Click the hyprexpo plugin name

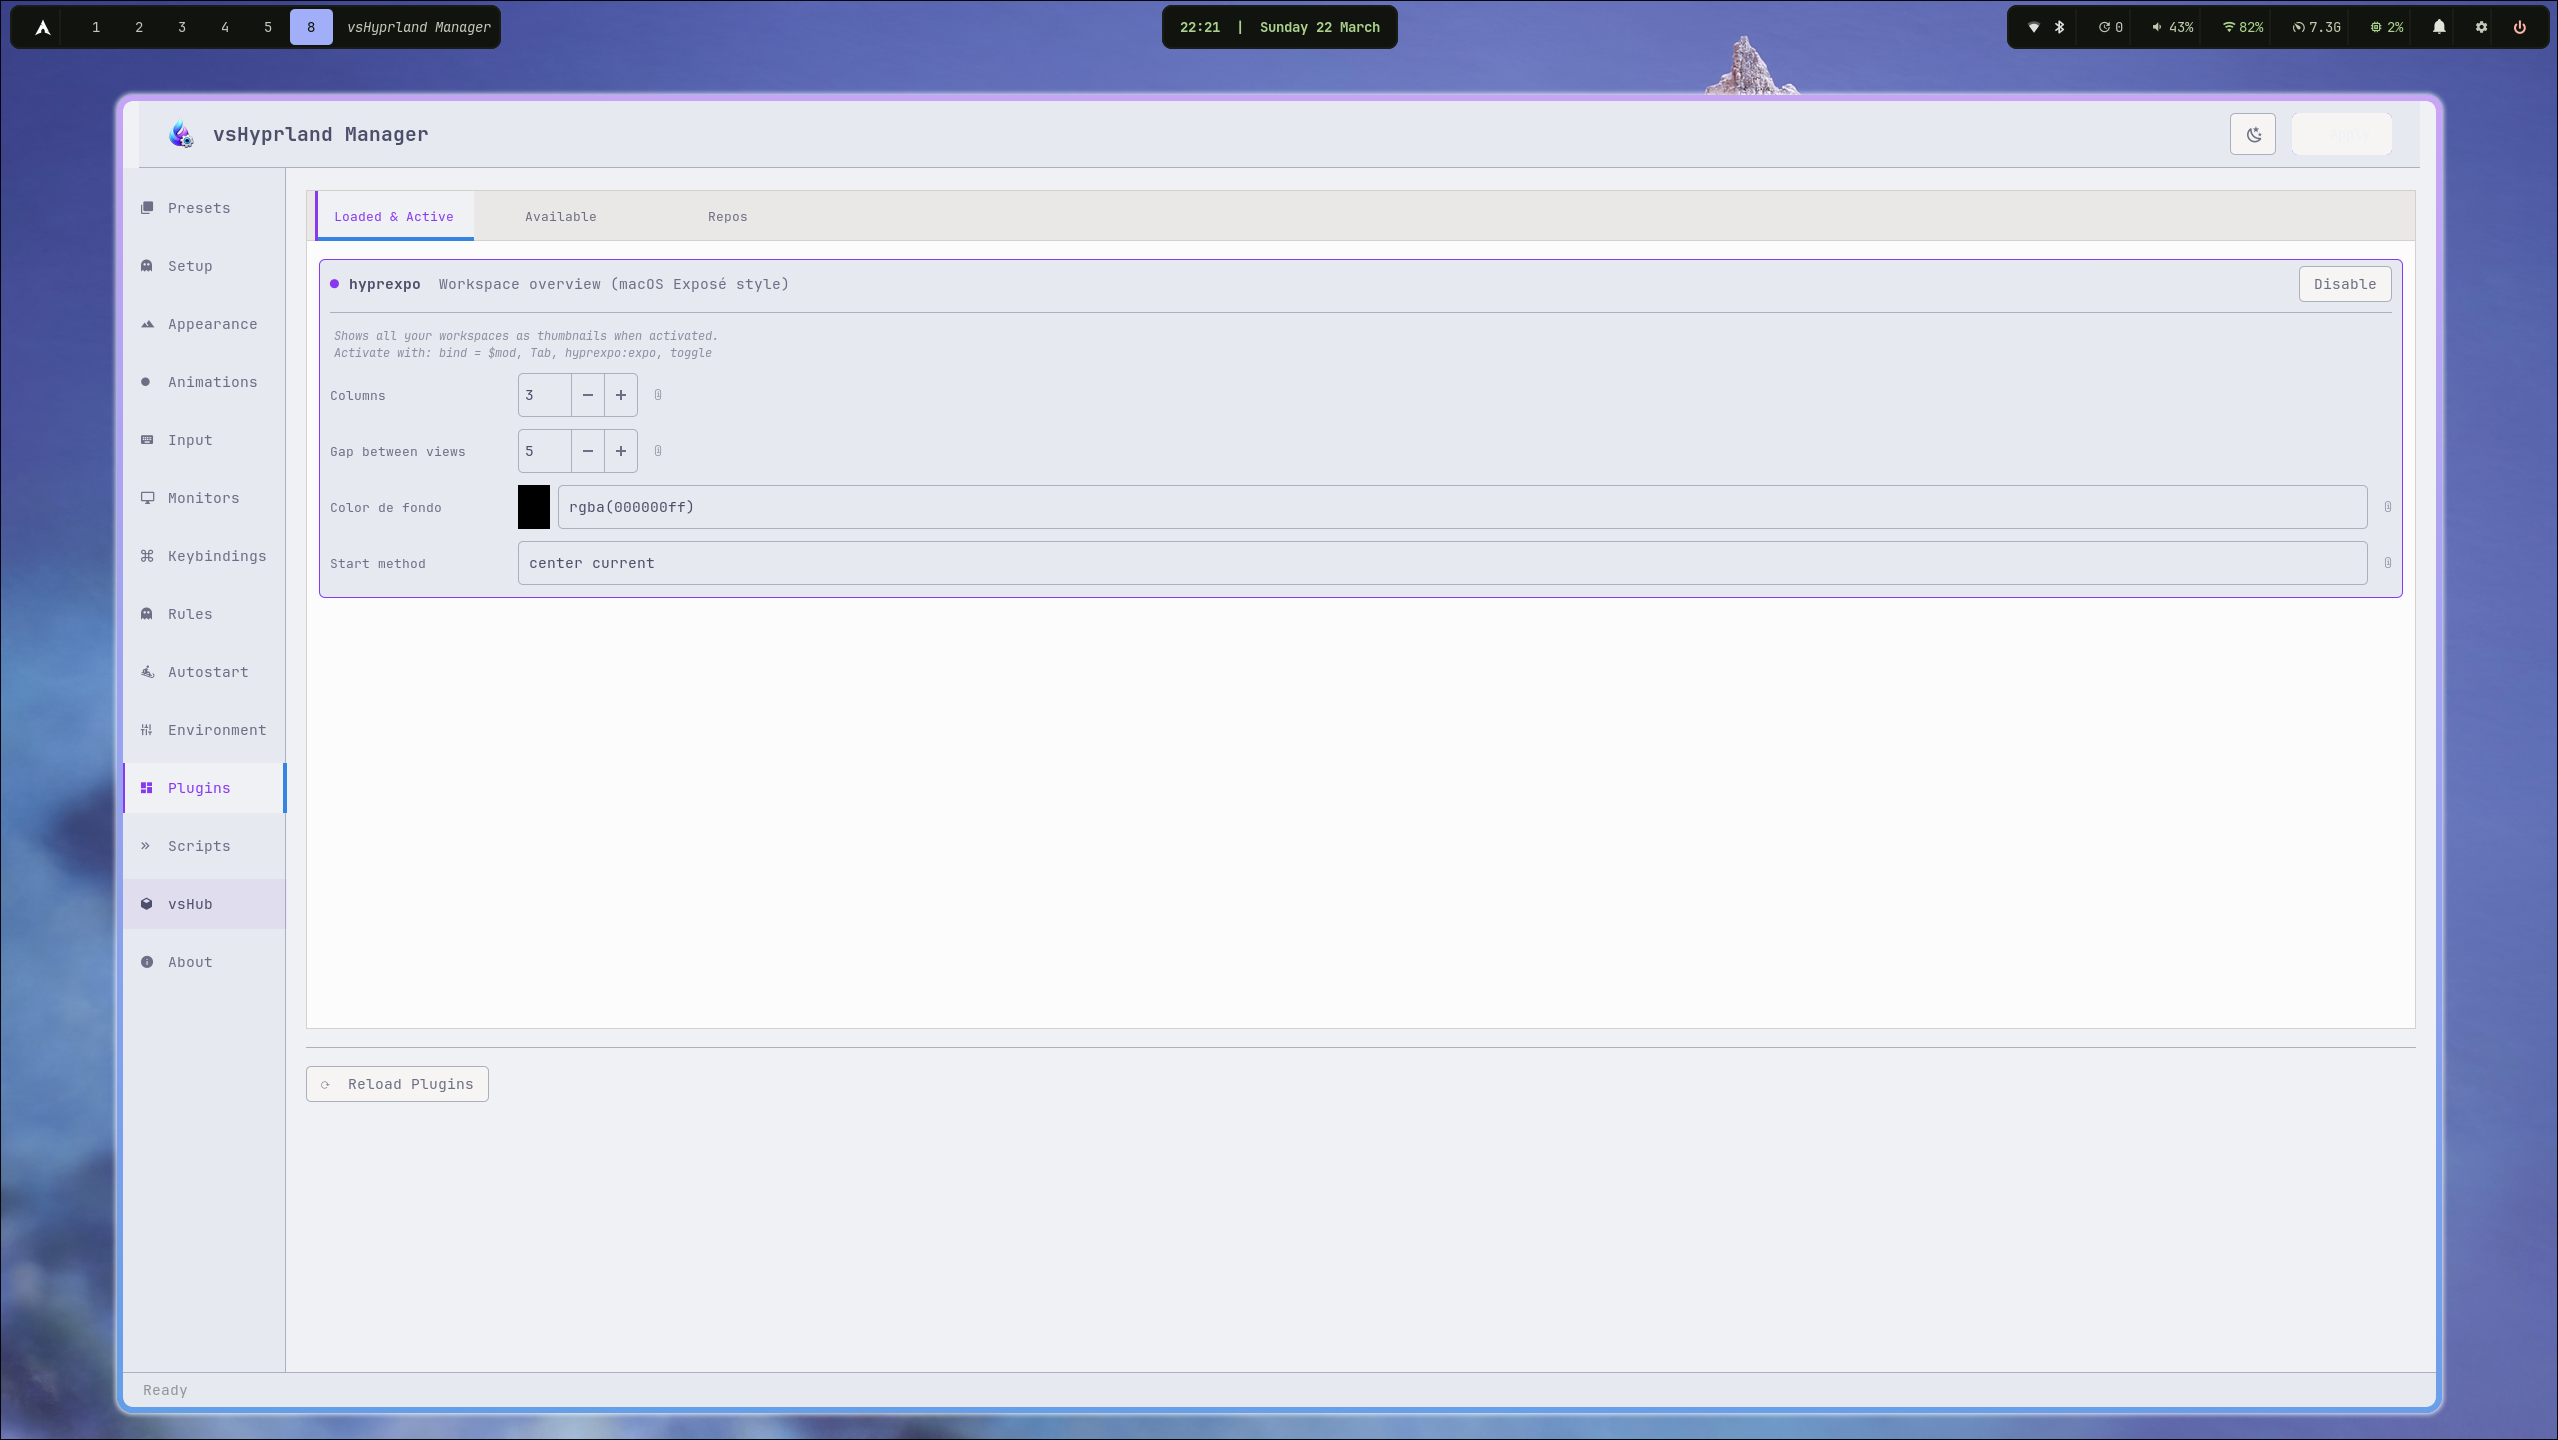(385, 284)
